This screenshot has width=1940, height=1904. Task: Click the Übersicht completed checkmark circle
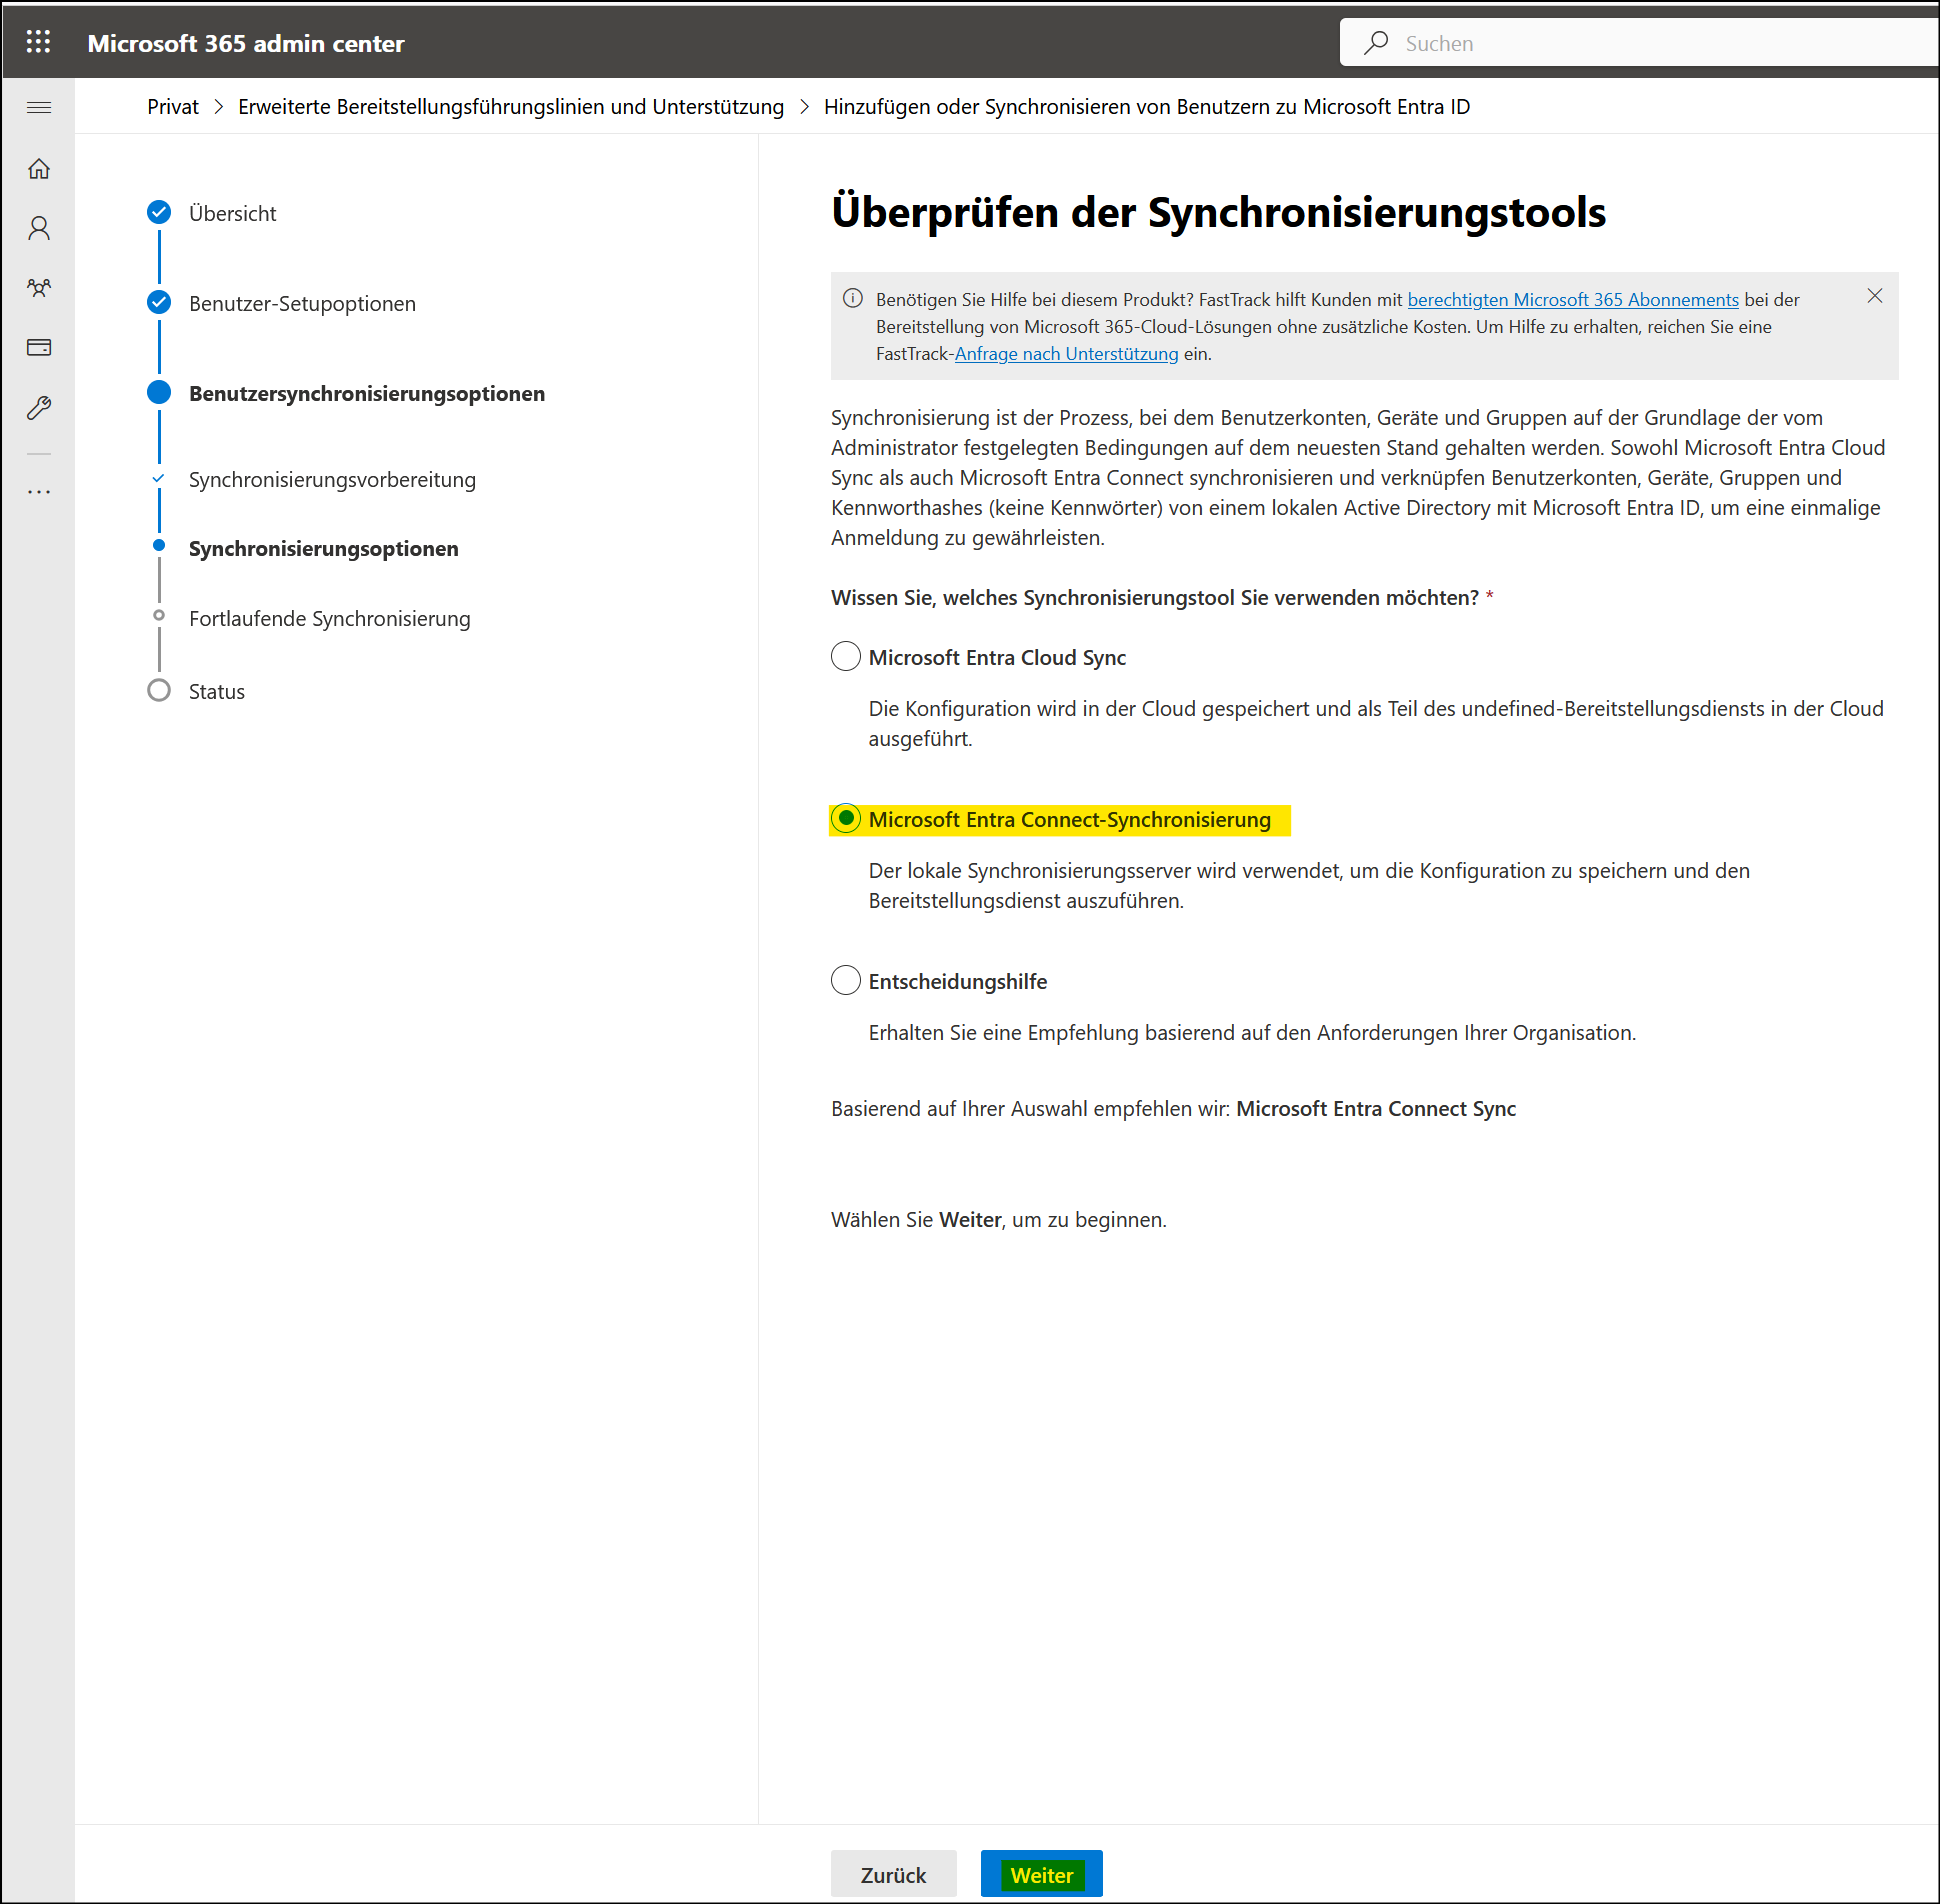[159, 212]
